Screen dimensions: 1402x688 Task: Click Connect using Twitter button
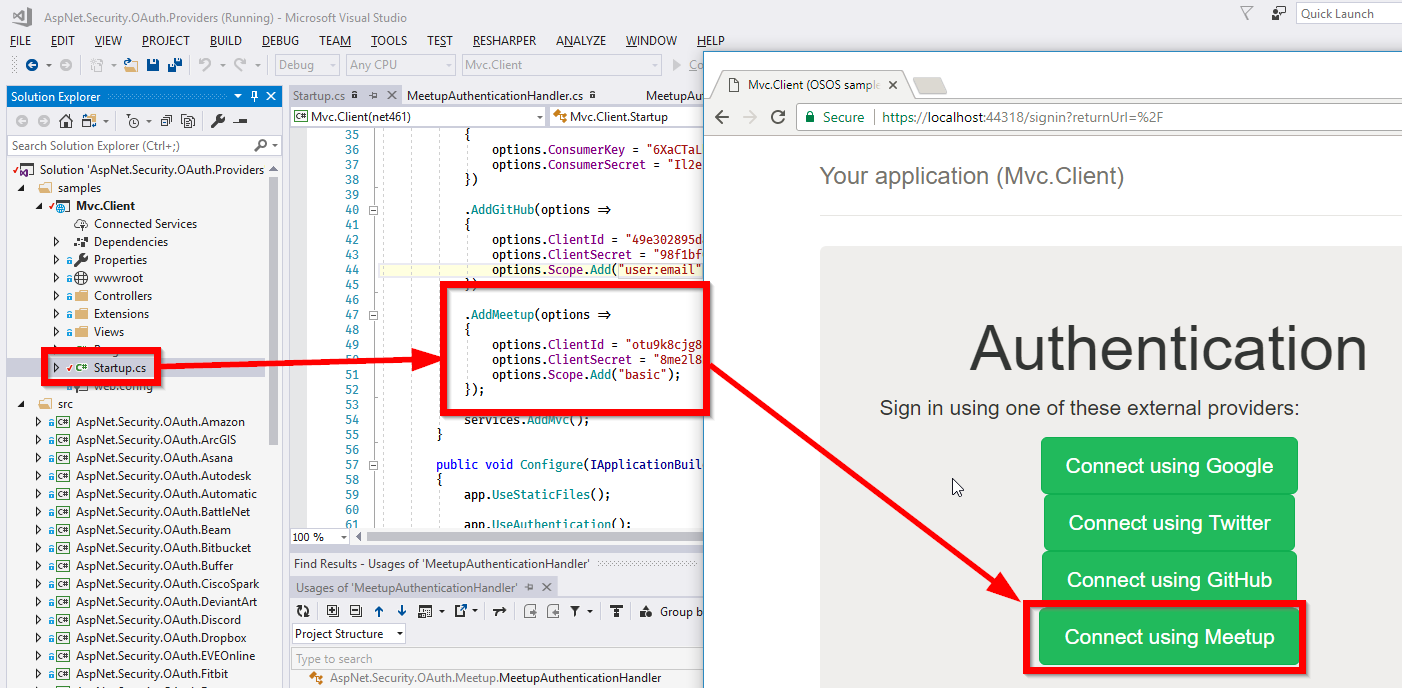(x=1169, y=523)
